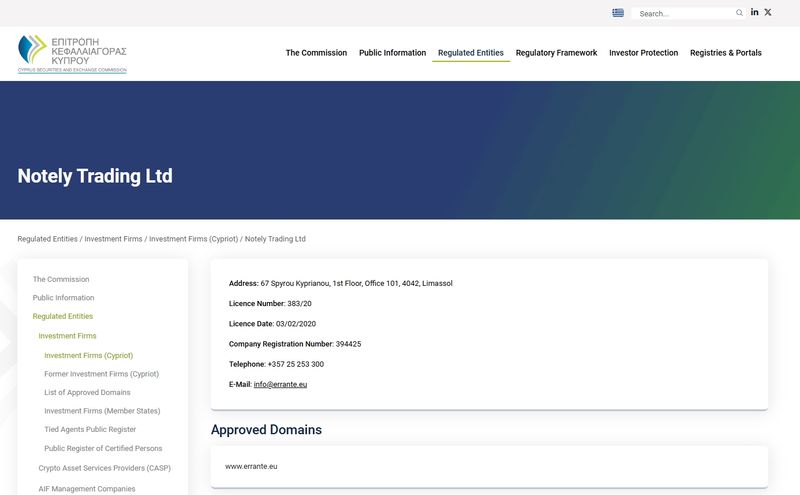Open Public Register of Certified Persons
Viewport: 800px width, 495px height.
pyautogui.click(x=103, y=448)
